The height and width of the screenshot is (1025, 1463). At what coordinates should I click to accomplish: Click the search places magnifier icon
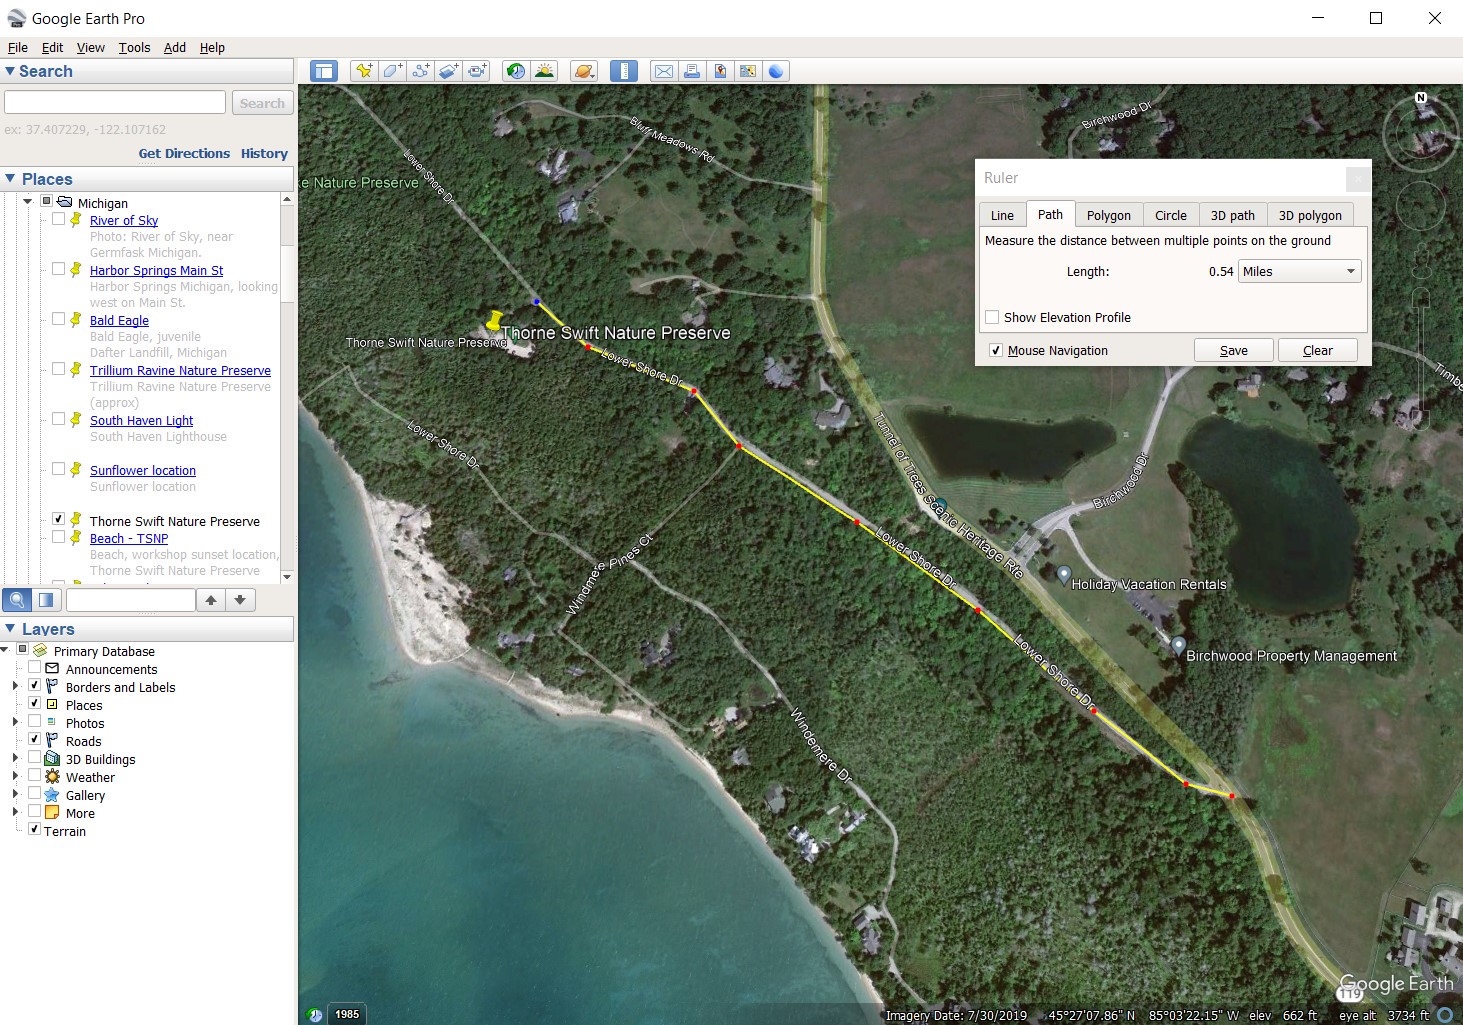coord(17,600)
